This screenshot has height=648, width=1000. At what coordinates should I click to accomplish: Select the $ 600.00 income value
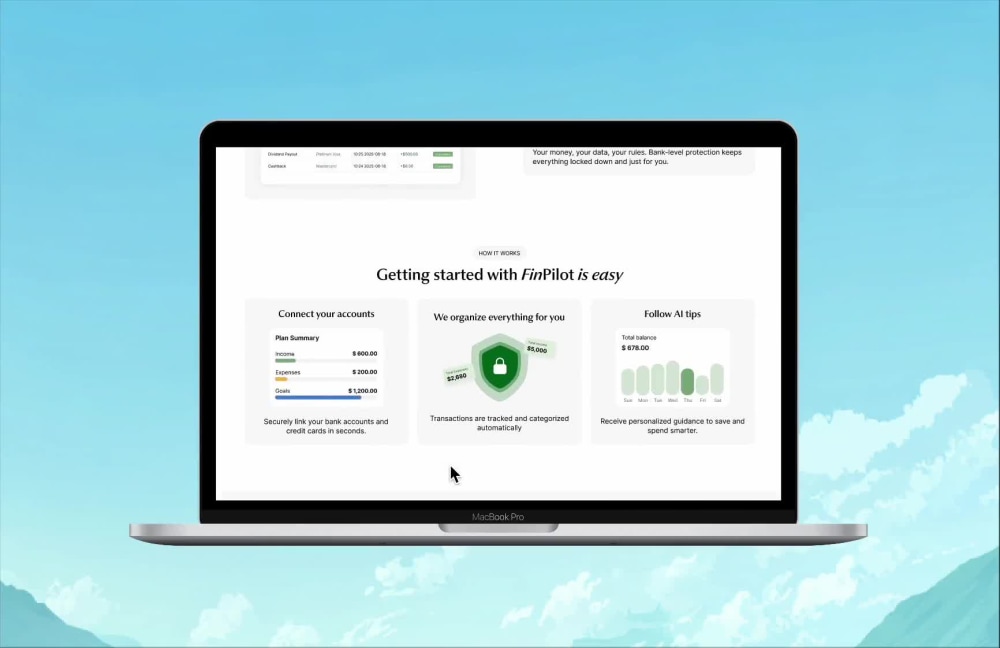coord(365,353)
